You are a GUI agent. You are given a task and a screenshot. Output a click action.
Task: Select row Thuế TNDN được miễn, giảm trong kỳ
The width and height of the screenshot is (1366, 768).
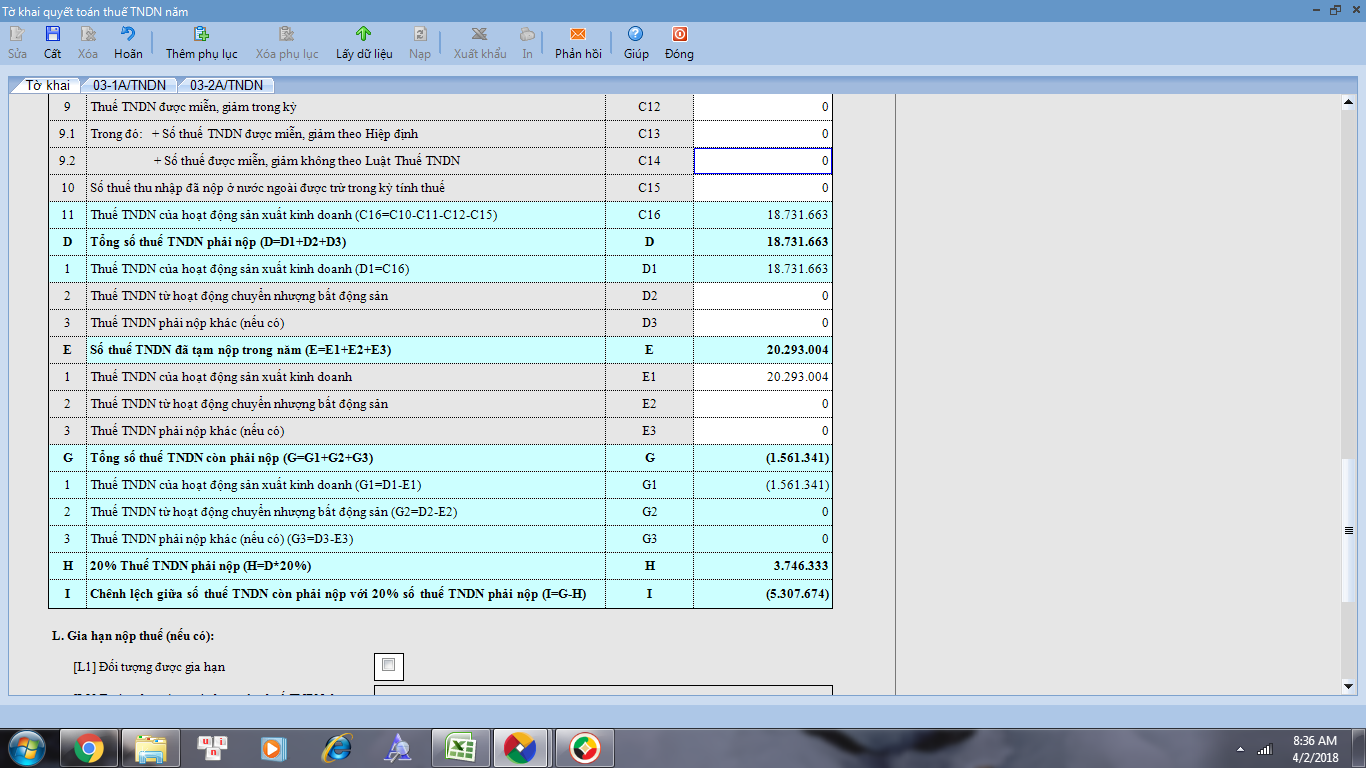440,107
